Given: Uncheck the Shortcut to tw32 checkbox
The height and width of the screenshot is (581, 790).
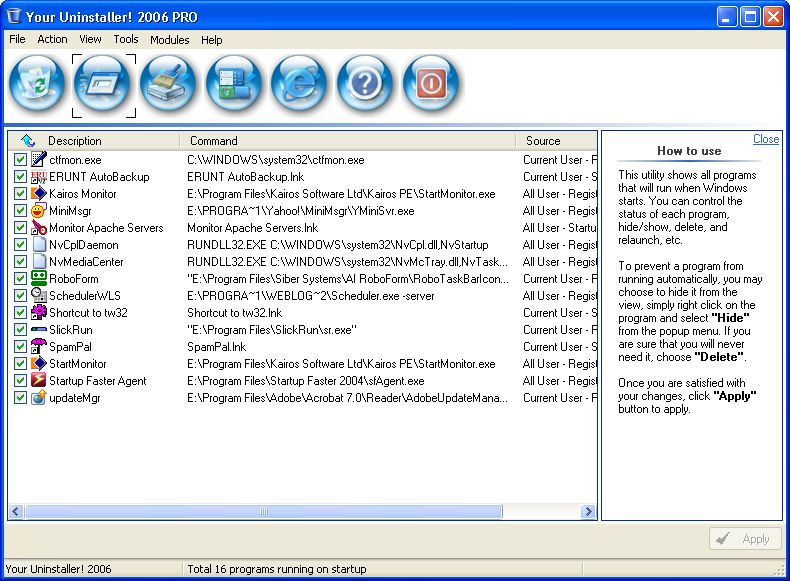Looking at the screenshot, I should pos(20,312).
